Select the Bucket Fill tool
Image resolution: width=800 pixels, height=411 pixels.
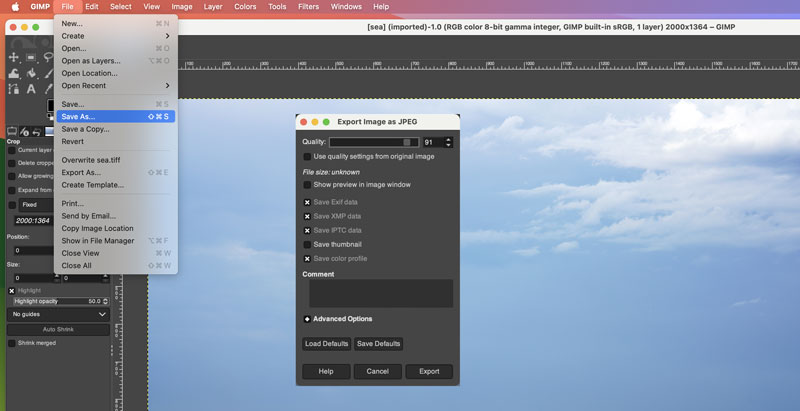pos(30,74)
